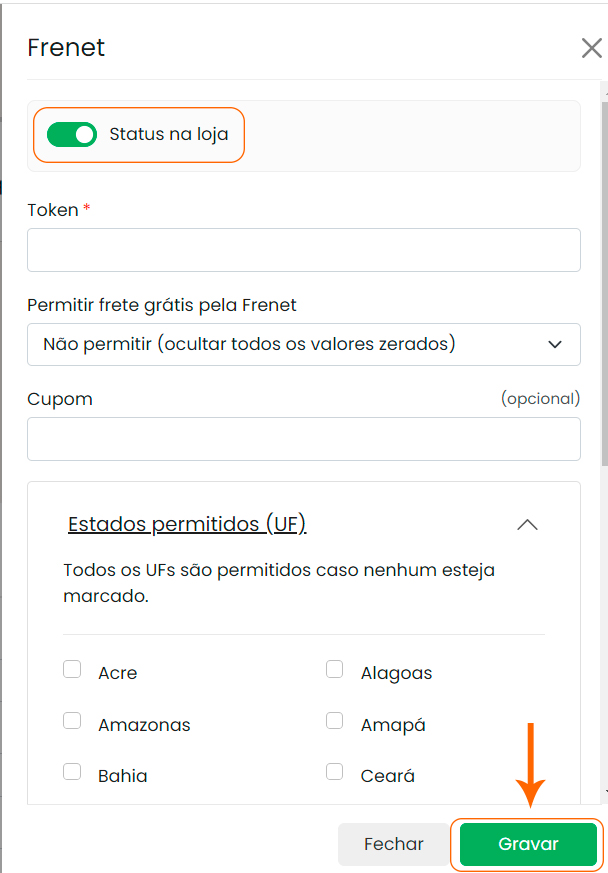The width and height of the screenshot is (608, 873).
Task: Click the Cupom input field
Action: pyautogui.click(x=303, y=439)
